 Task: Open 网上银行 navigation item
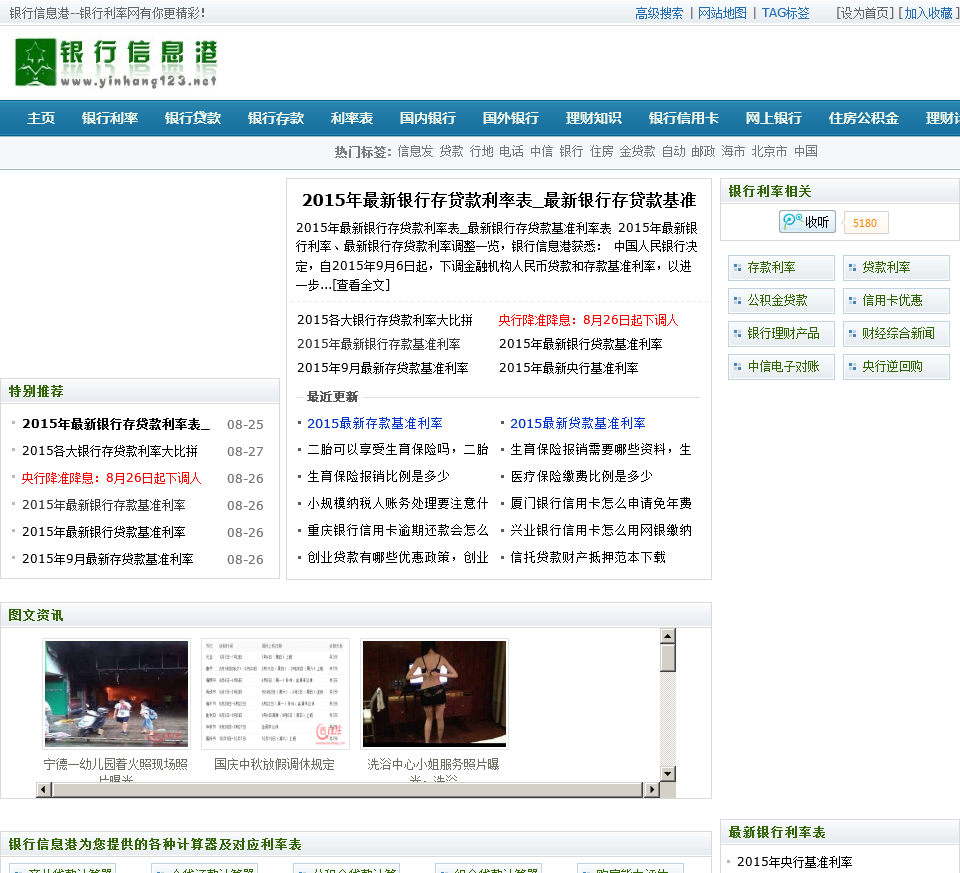tap(773, 118)
